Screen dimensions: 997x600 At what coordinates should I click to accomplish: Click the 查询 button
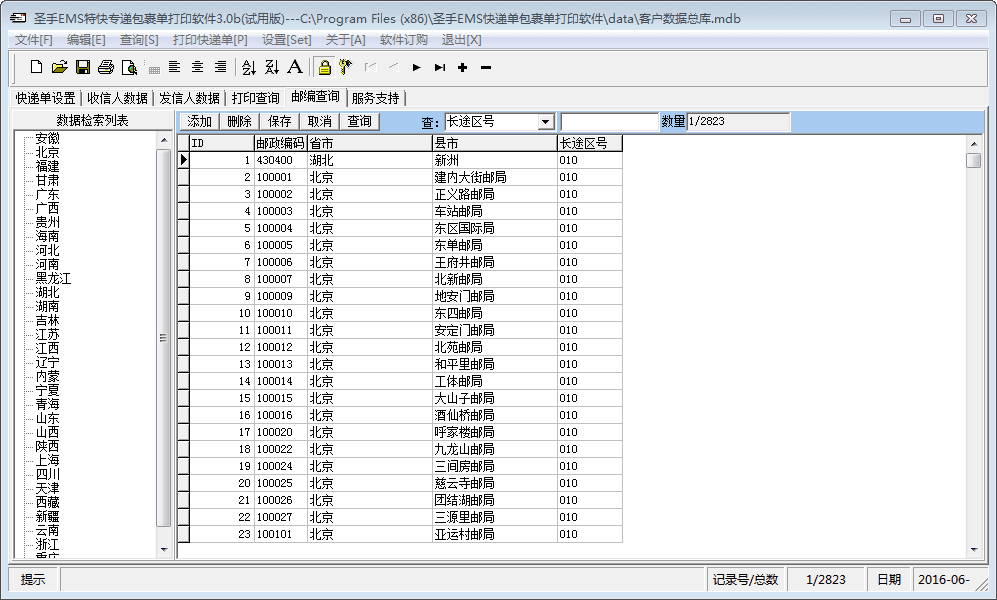coord(360,121)
